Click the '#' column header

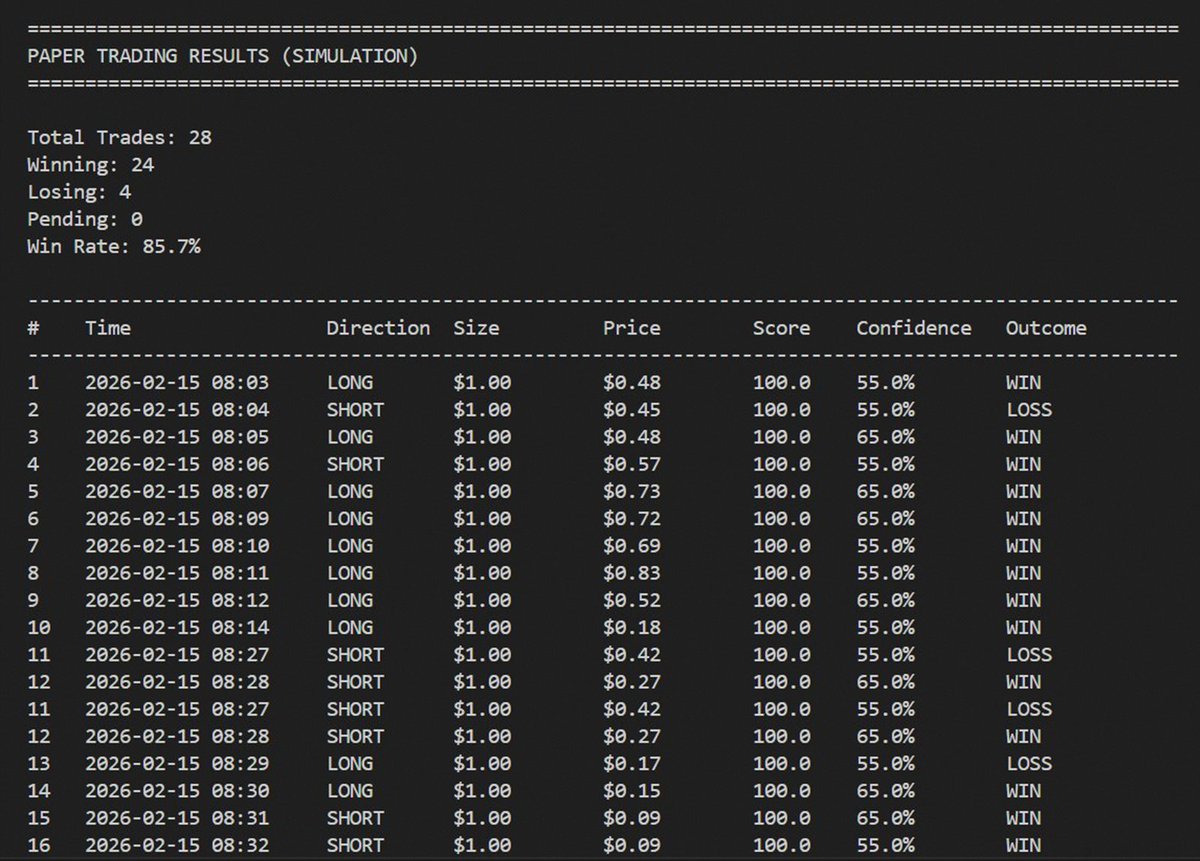coord(33,328)
